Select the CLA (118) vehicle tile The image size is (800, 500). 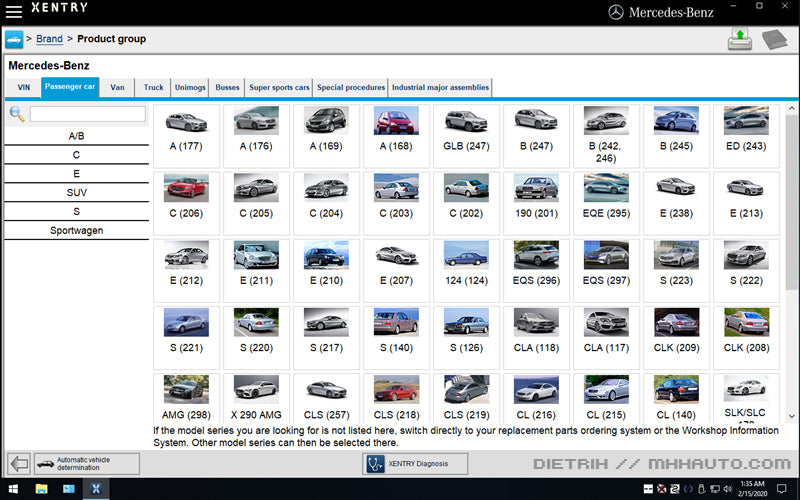(x=536, y=336)
